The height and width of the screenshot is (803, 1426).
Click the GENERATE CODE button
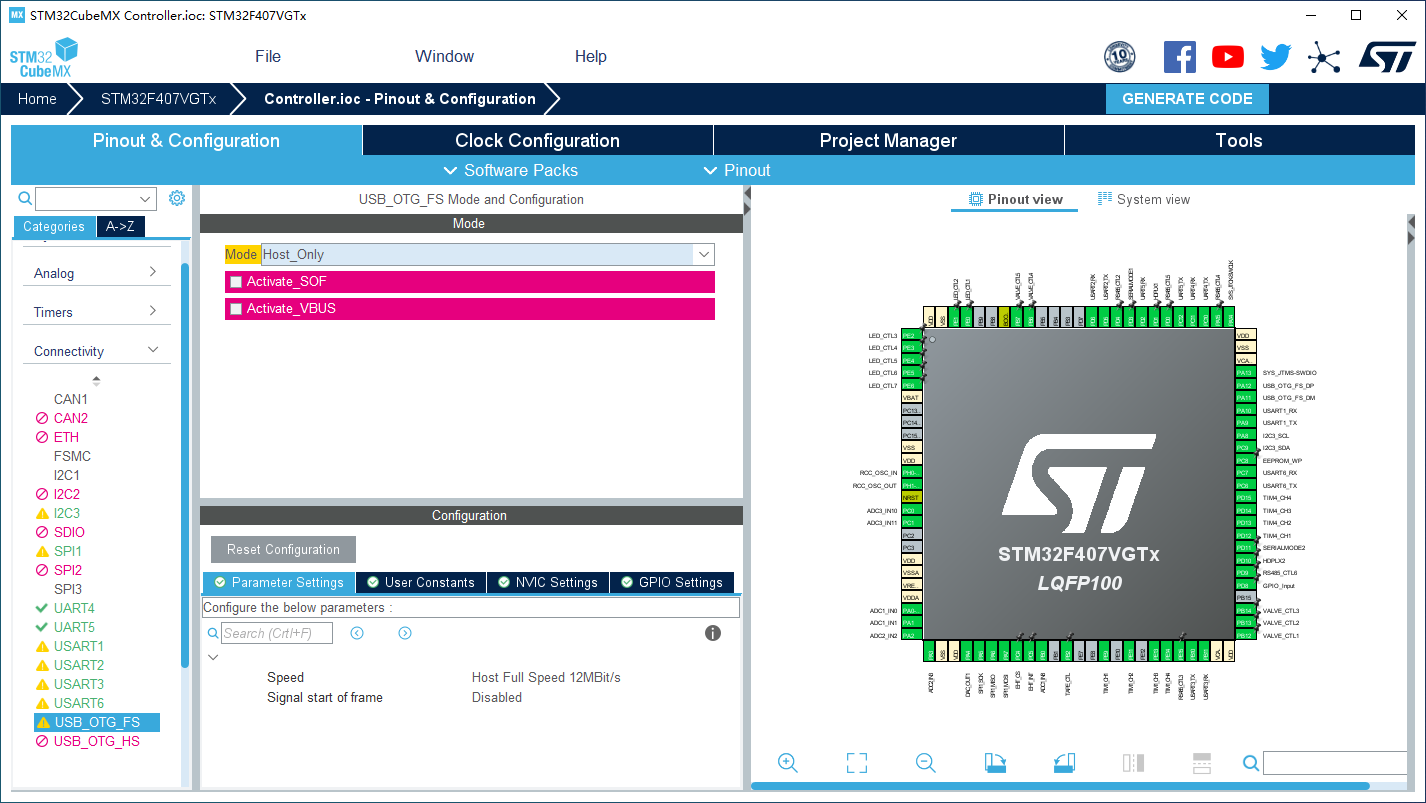pos(1187,99)
